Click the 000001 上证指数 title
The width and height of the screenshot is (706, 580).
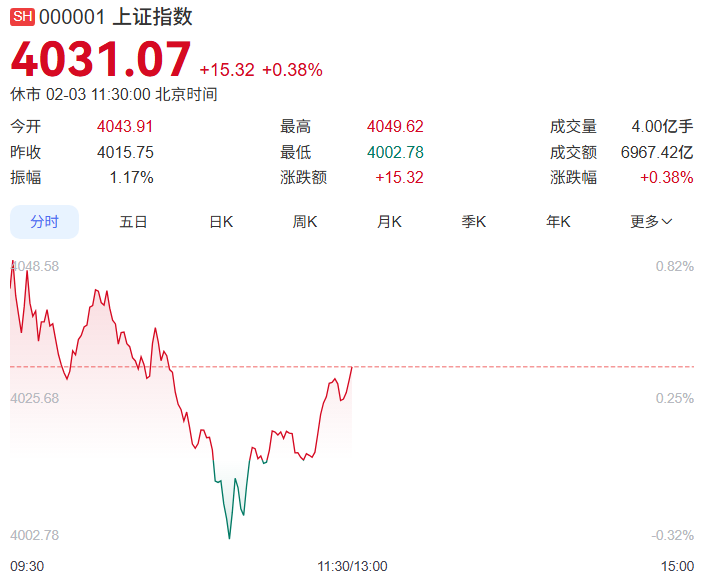(x=116, y=17)
